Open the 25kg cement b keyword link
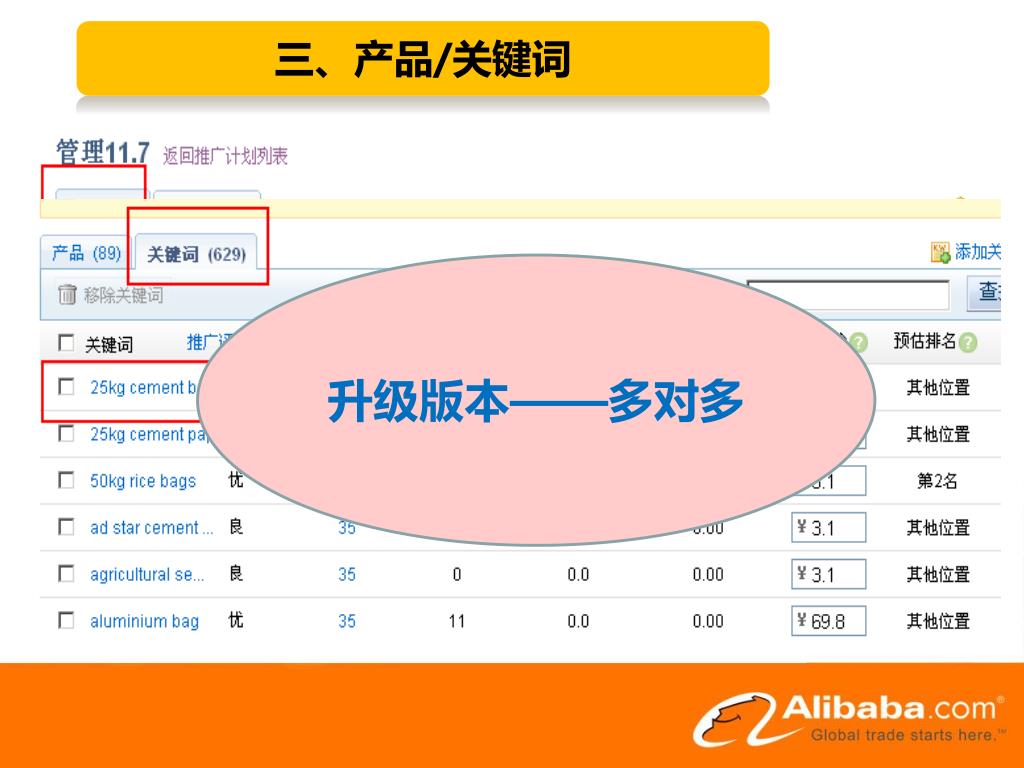Screen dimensions: 1024x768 click(x=144, y=387)
